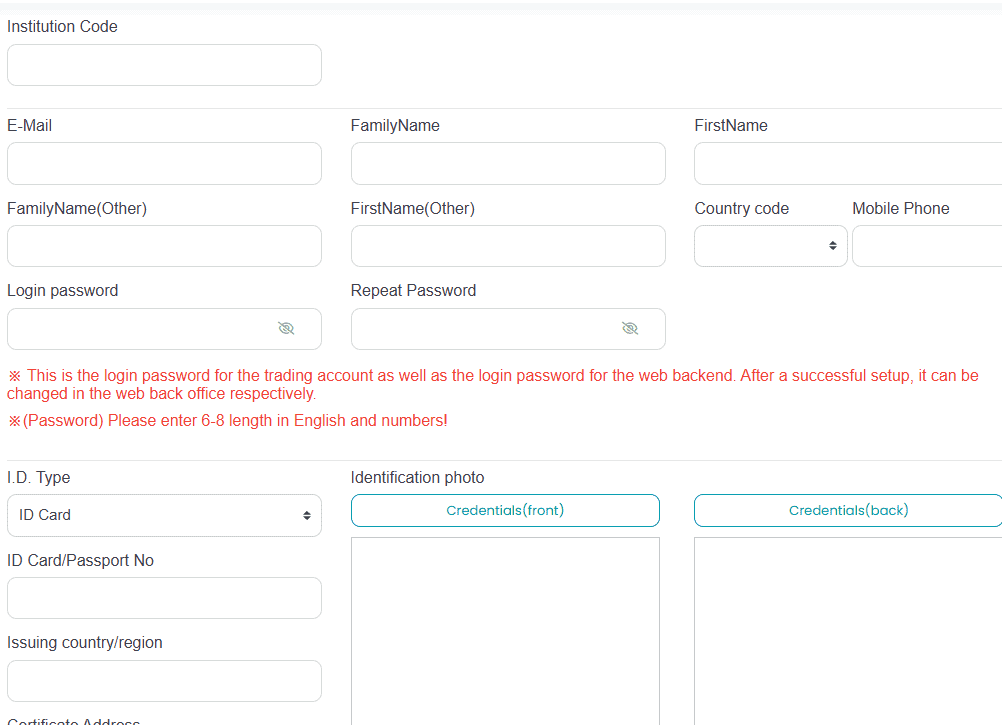Show the Repeat Password text

tap(630, 328)
